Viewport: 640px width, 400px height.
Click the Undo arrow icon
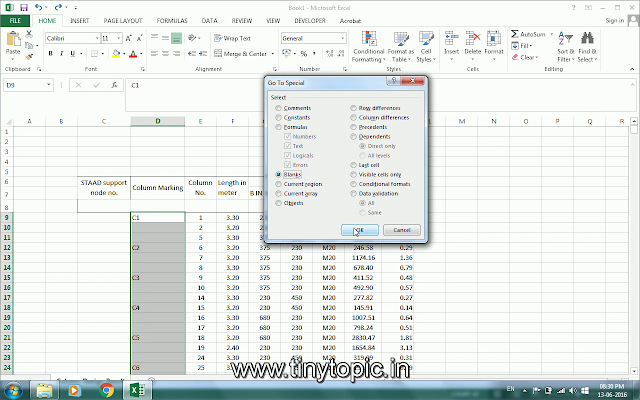[38, 7]
